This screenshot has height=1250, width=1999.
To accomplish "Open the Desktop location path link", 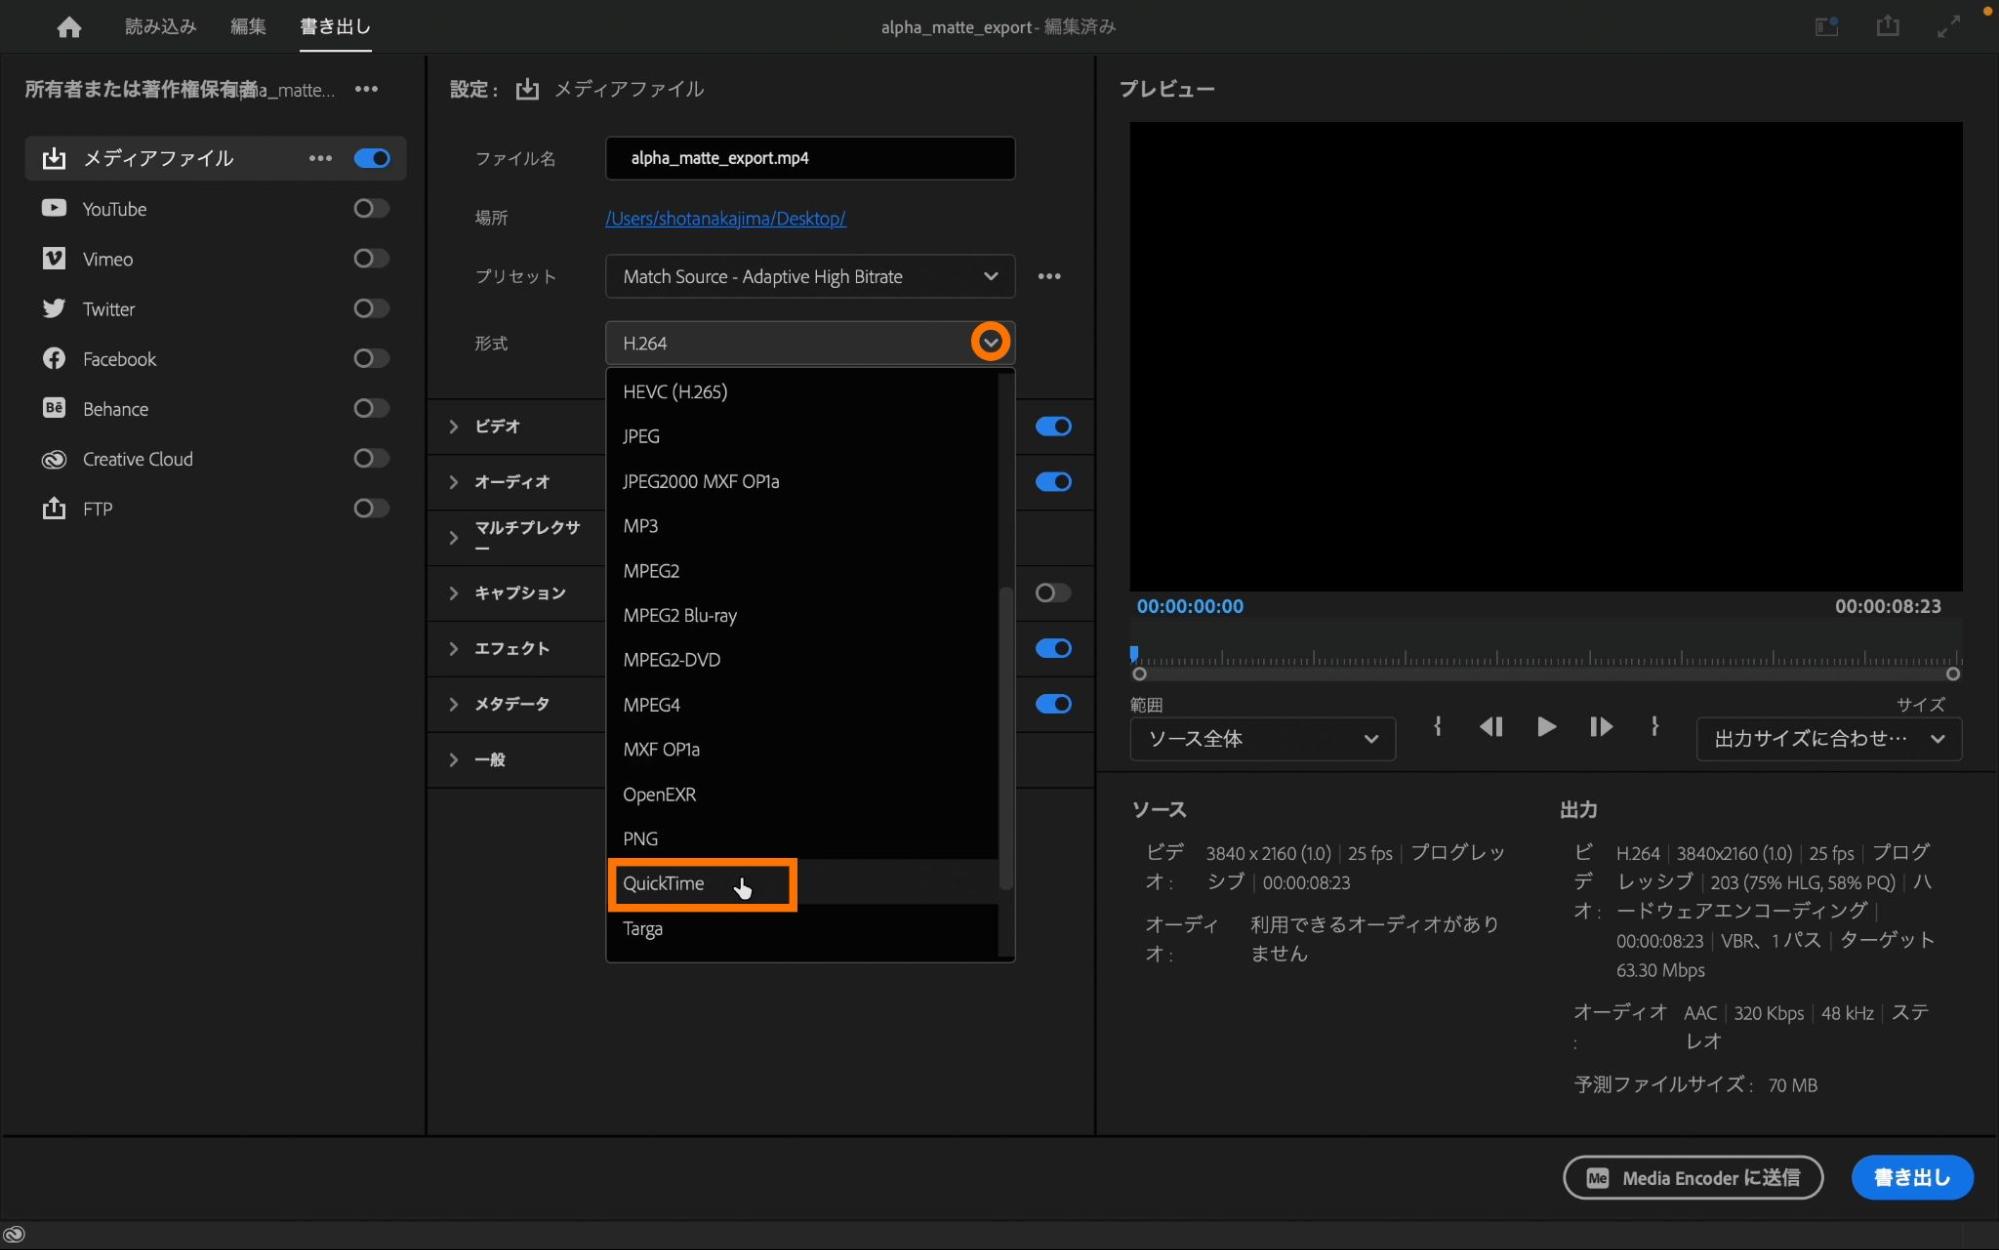I will click(725, 218).
